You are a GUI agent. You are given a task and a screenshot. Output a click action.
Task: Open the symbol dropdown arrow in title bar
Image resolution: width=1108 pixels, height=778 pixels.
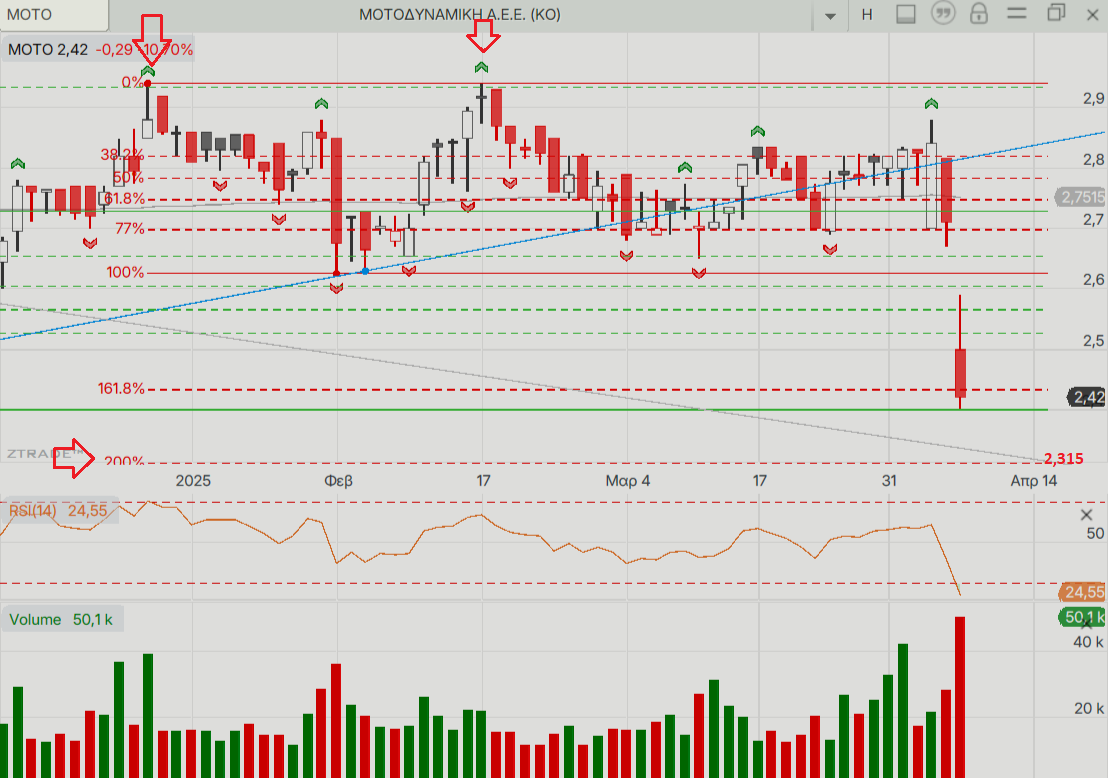pos(830,16)
